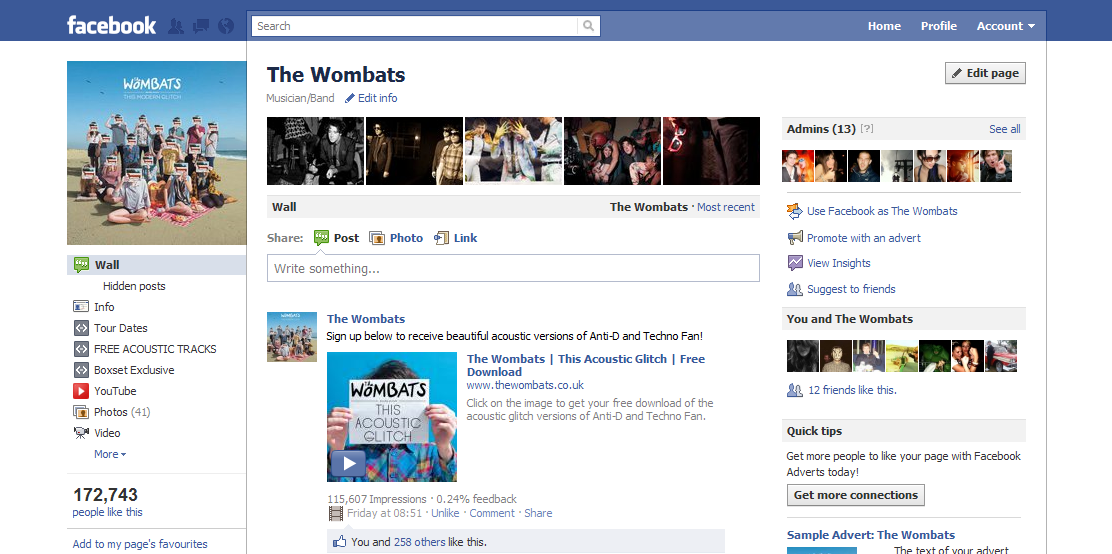Open the YouTube tab icon
The image size is (1112, 554).
tap(81, 391)
